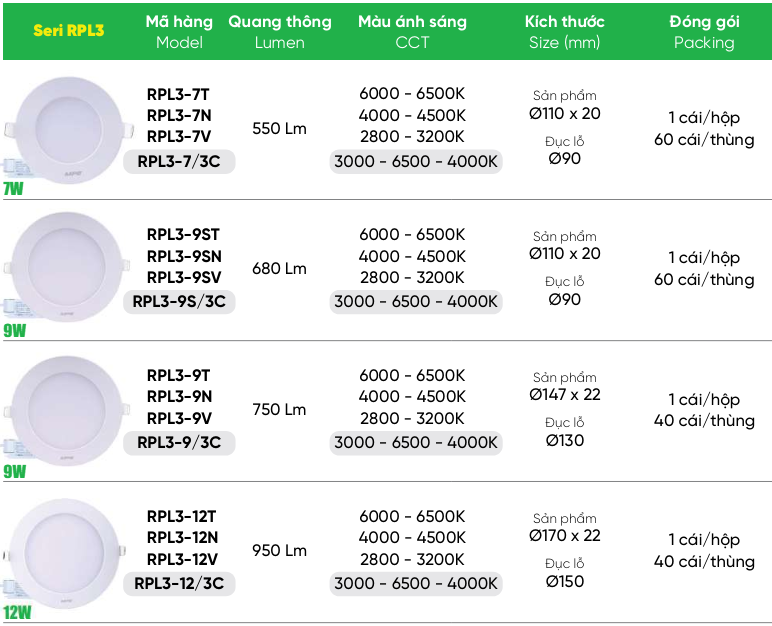Click the Mã hàng Model column header
The height and width of the screenshot is (626, 772).
coord(179,31)
